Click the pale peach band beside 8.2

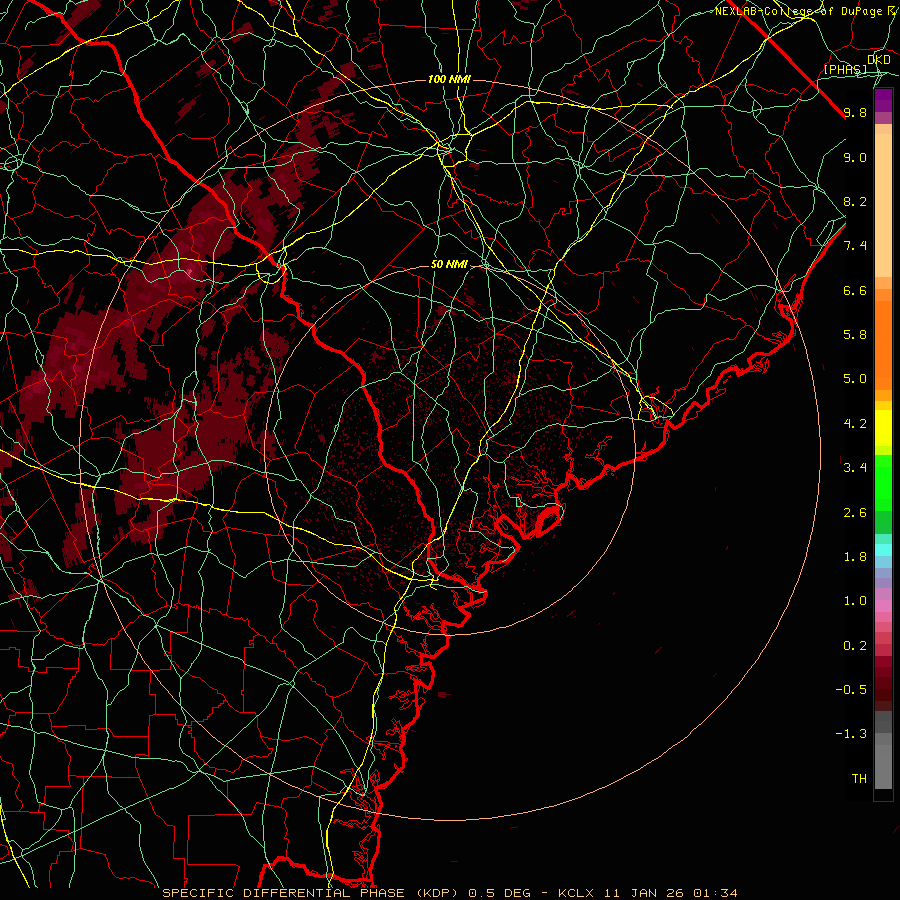(x=884, y=205)
